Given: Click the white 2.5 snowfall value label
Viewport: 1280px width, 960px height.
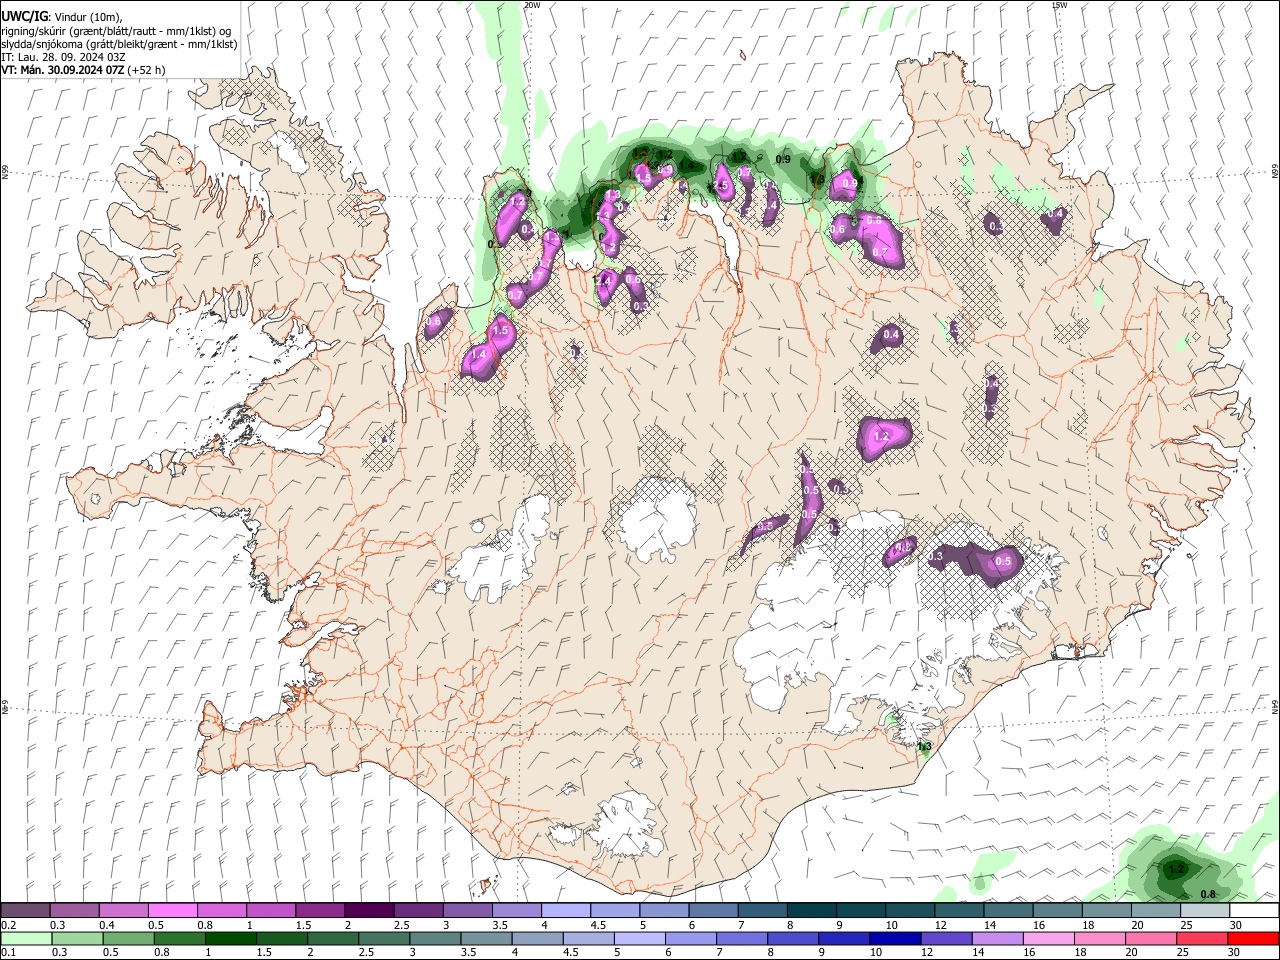Looking at the screenshot, I should point(719,185).
